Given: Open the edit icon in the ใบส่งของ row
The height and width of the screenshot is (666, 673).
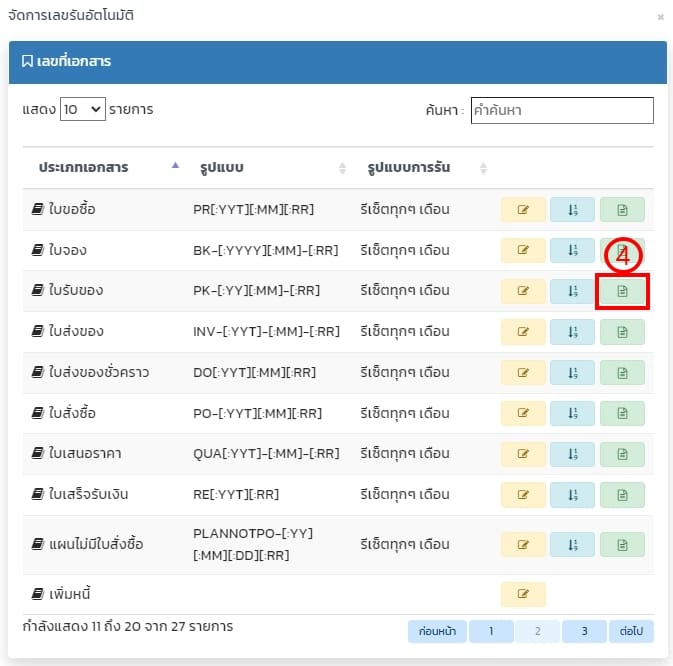Looking at the screenshot, I should (x=523, y=332).
